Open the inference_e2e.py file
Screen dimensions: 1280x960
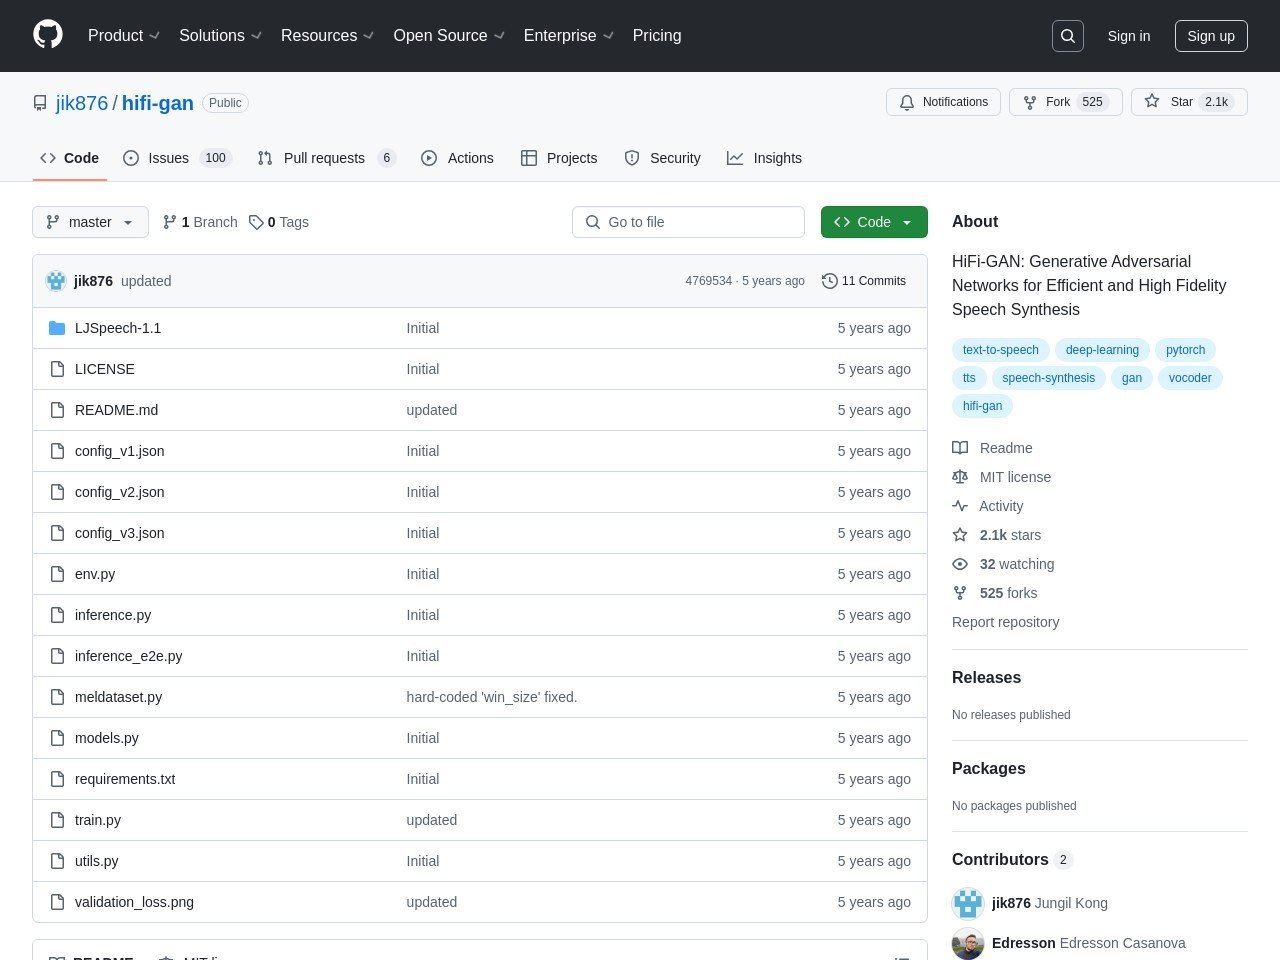coord(128,656)
